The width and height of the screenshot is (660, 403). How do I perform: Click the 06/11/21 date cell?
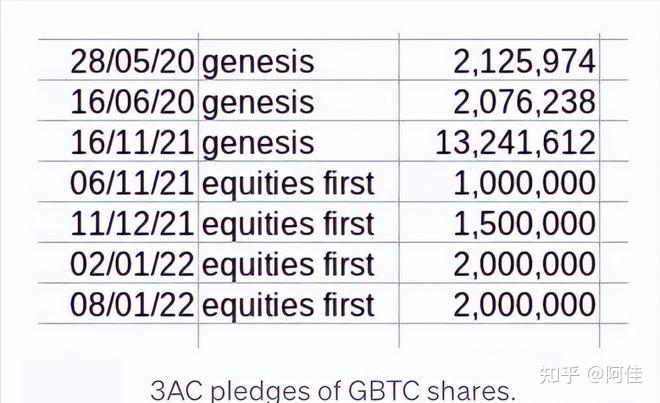click(x=118, y=181)
